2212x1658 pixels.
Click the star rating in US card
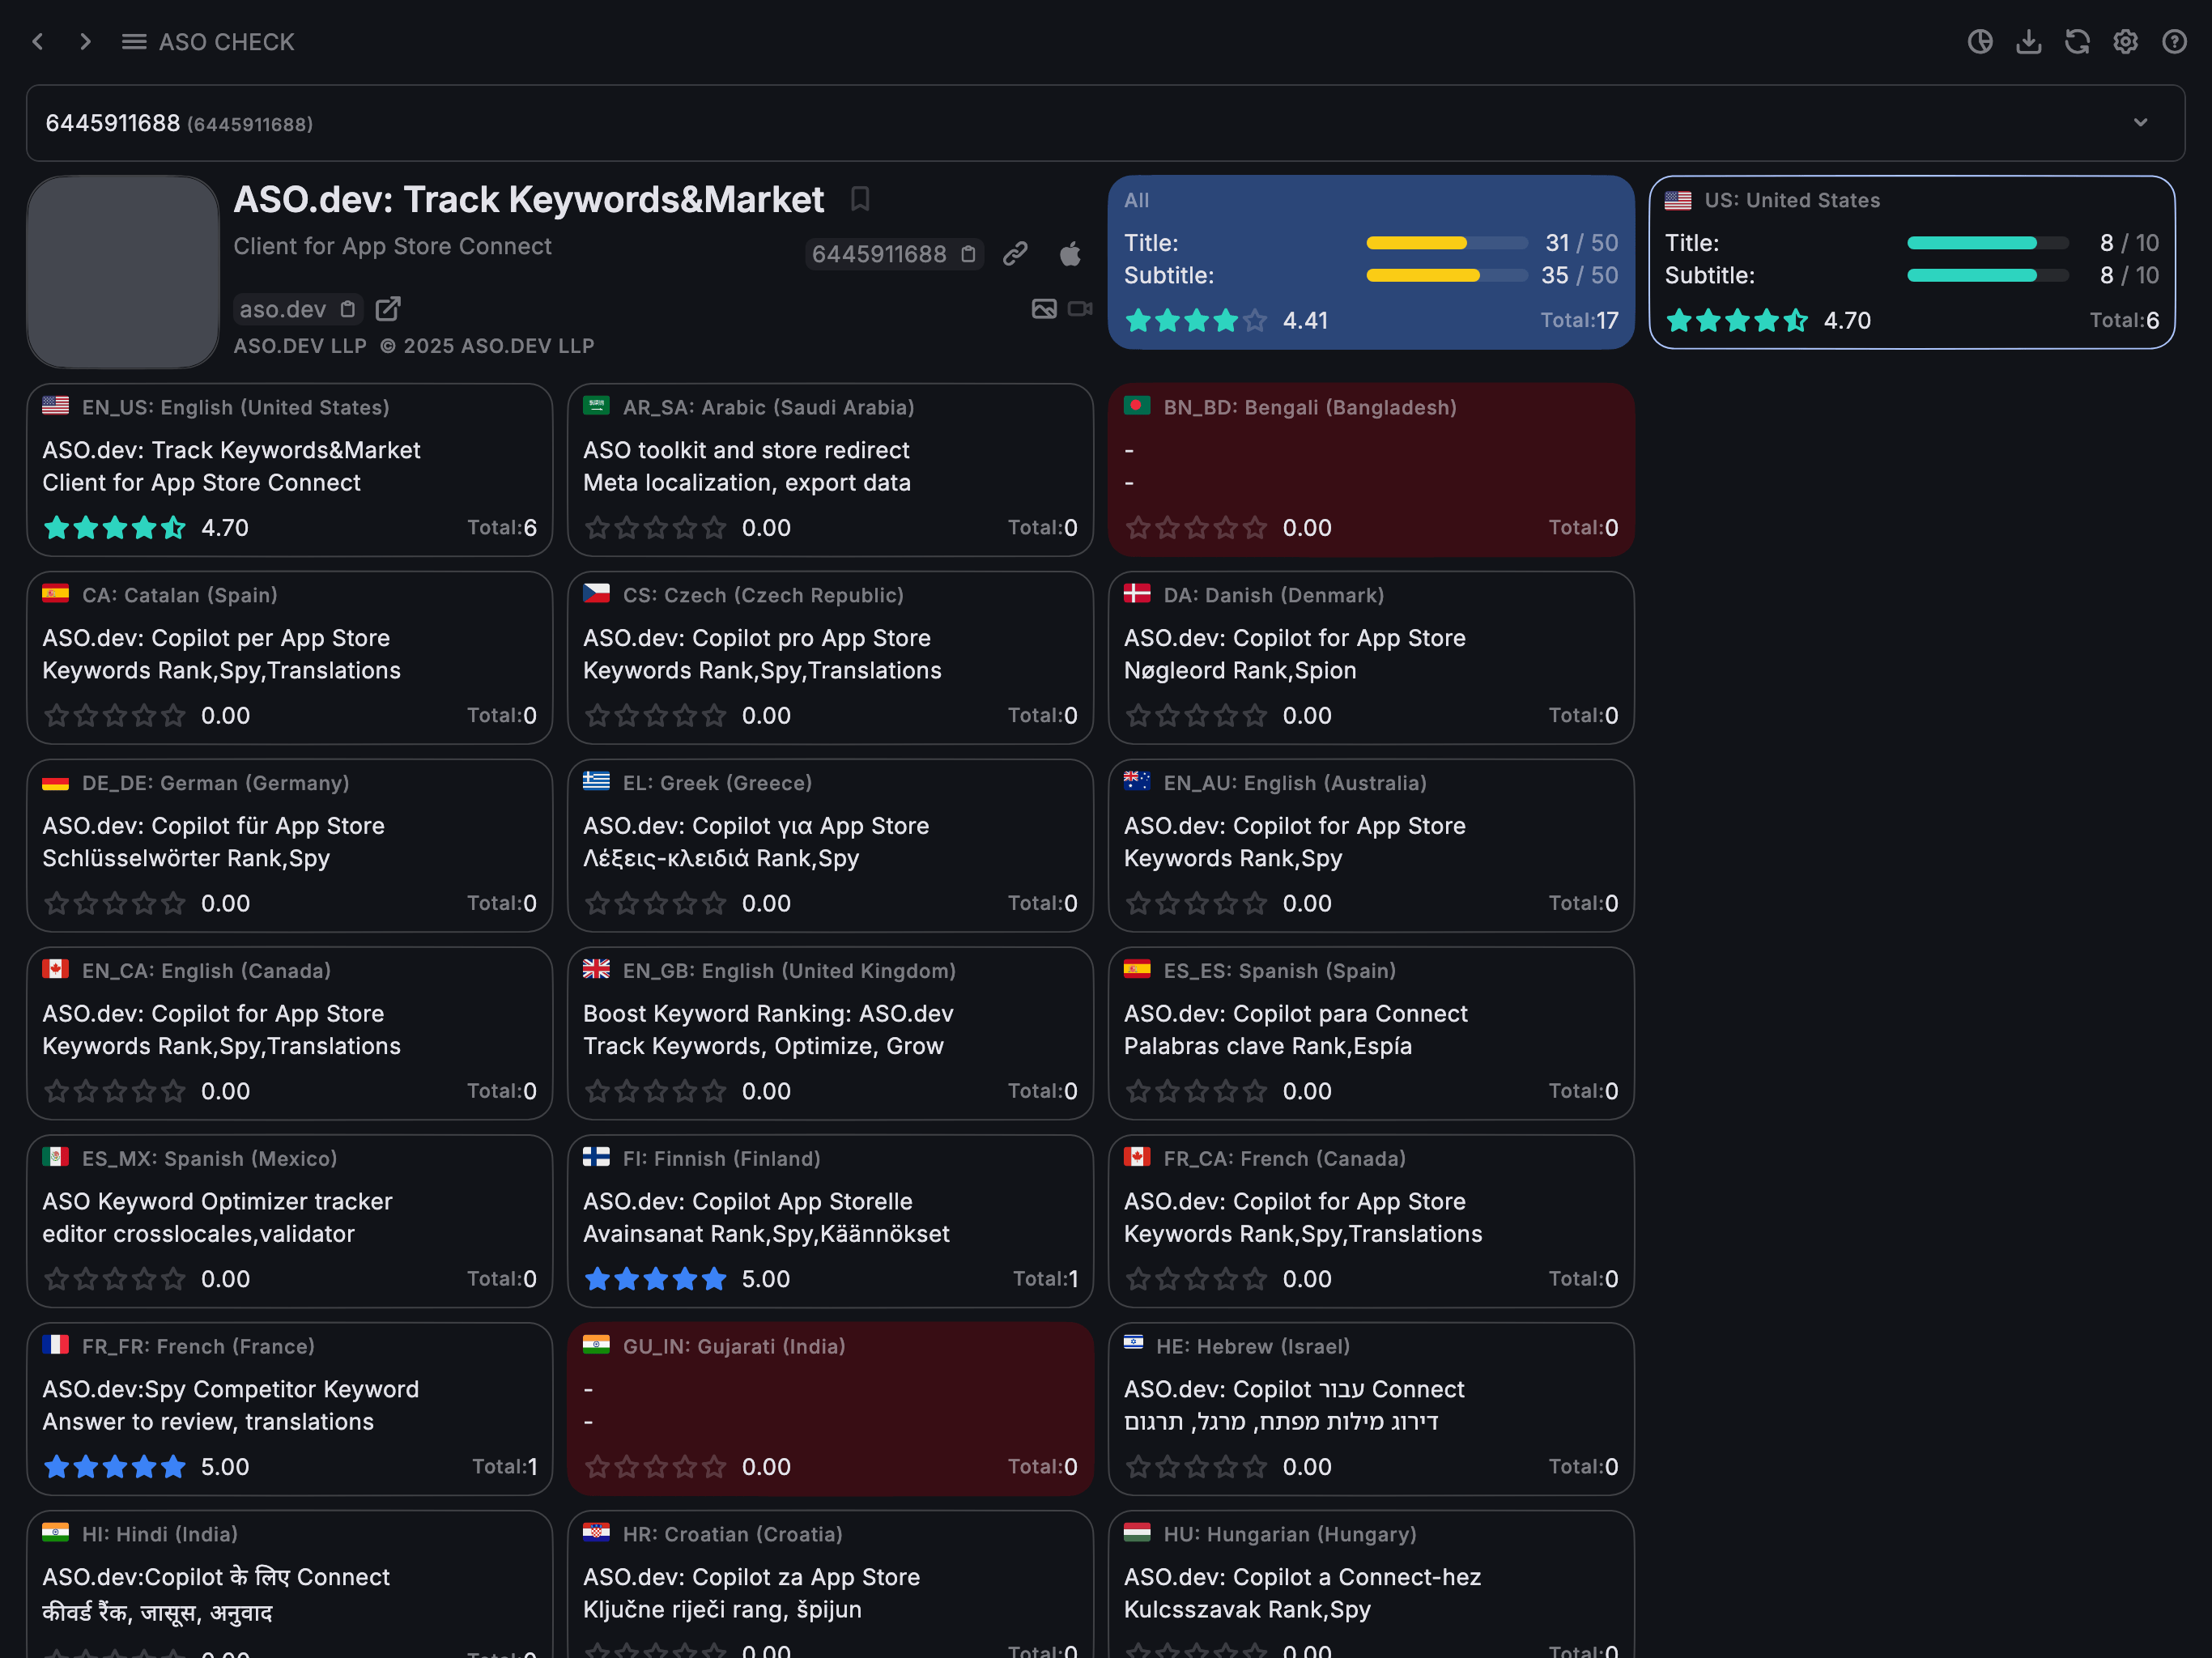[x=1737, y=320]
